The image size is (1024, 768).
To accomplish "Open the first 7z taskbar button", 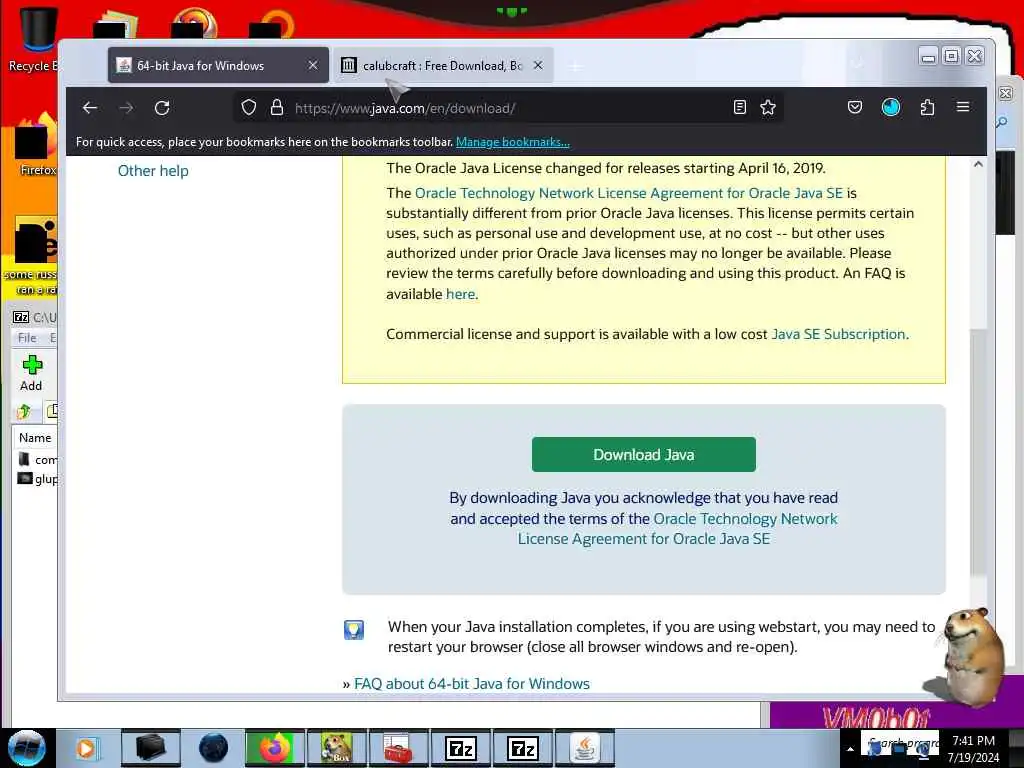I will (460, 748).
